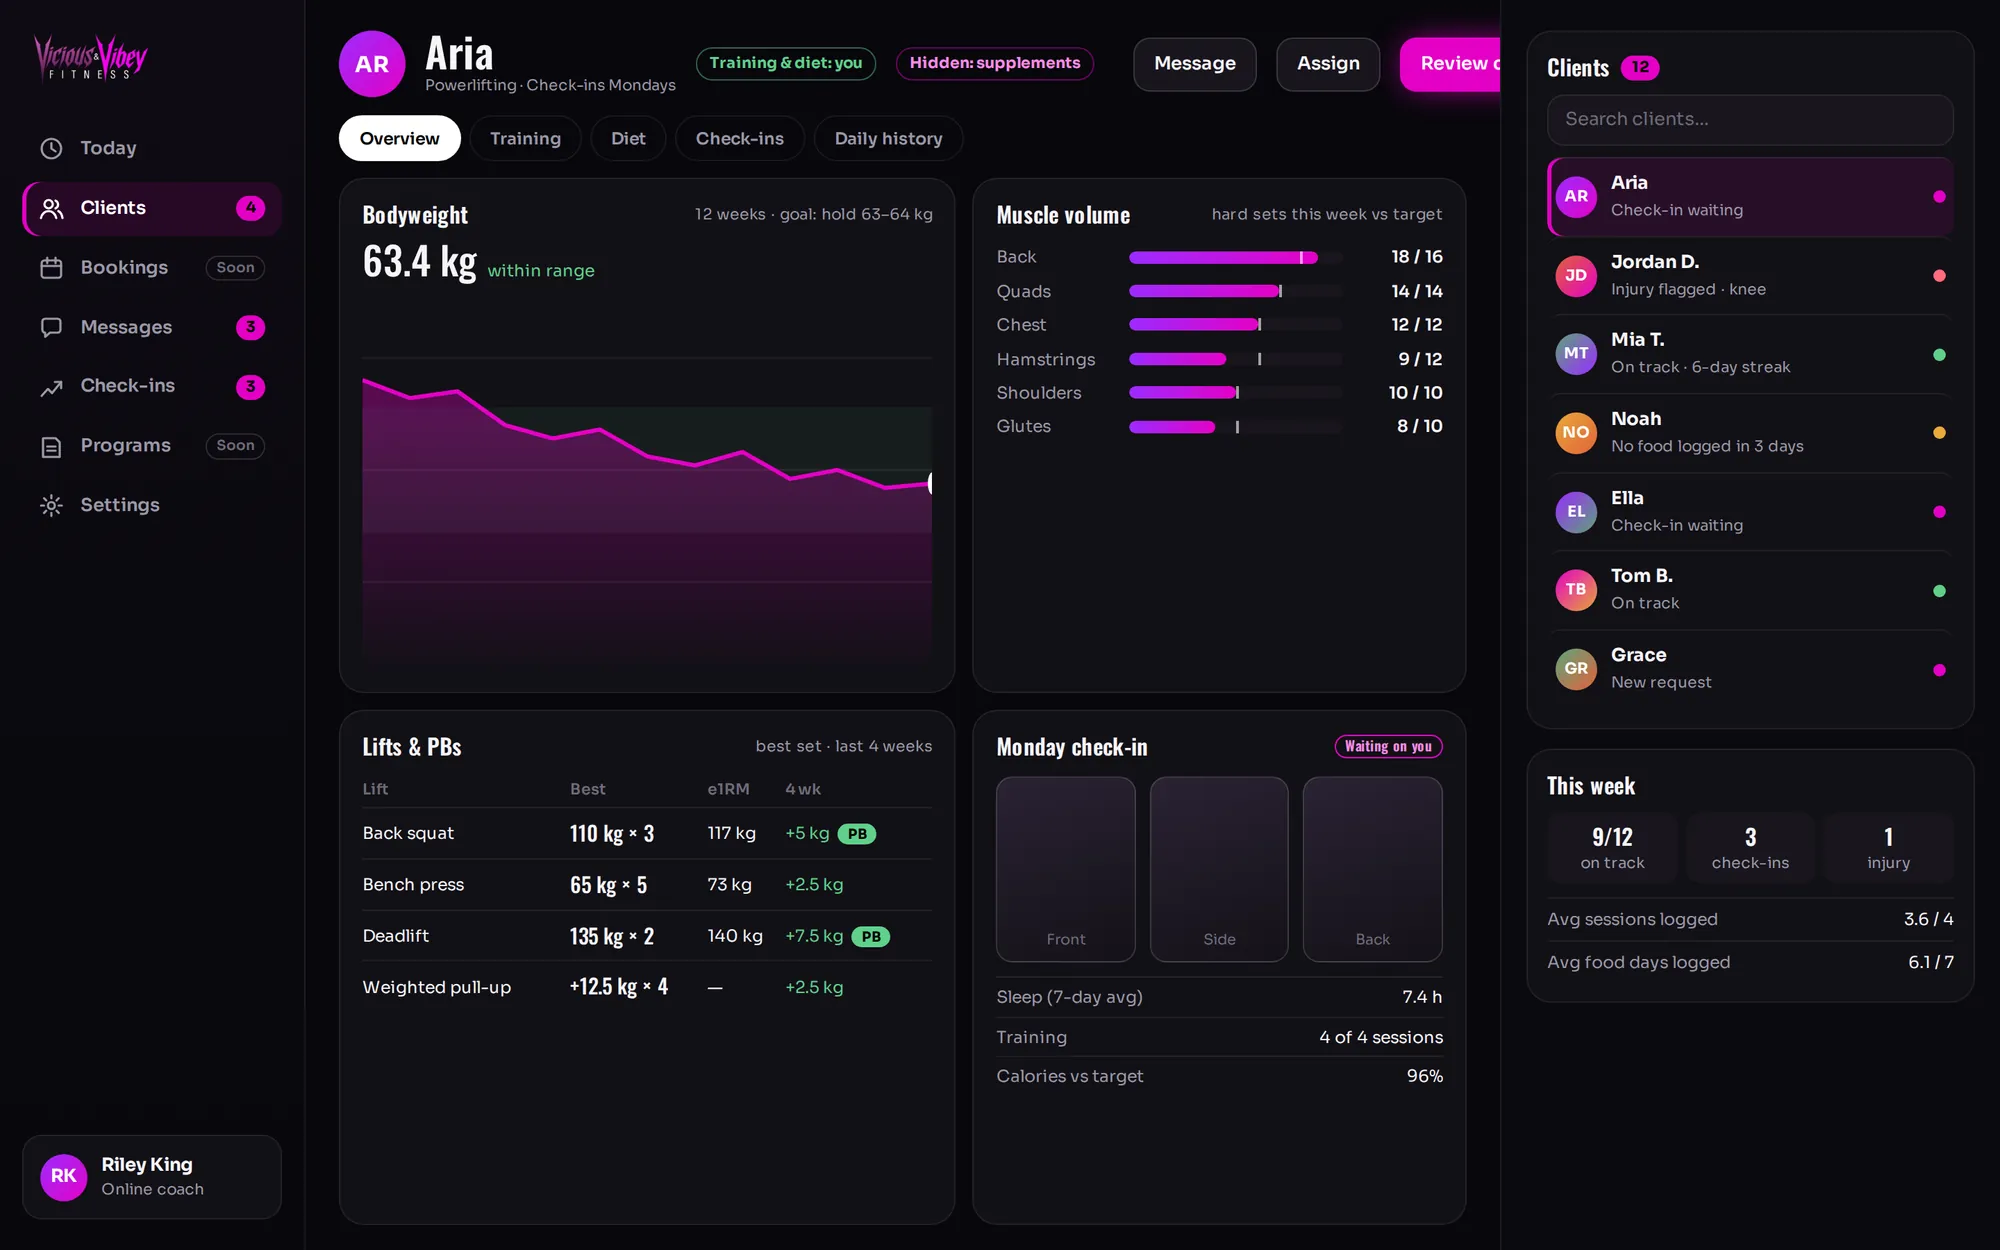The height and width of the screenshot is (1250, 2000).
Task: Click the Clients people icon
Action: point(51,208)
